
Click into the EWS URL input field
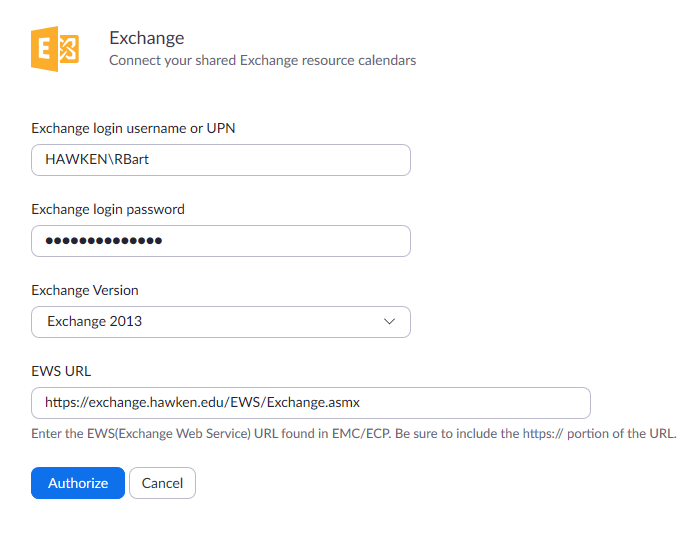311,403
